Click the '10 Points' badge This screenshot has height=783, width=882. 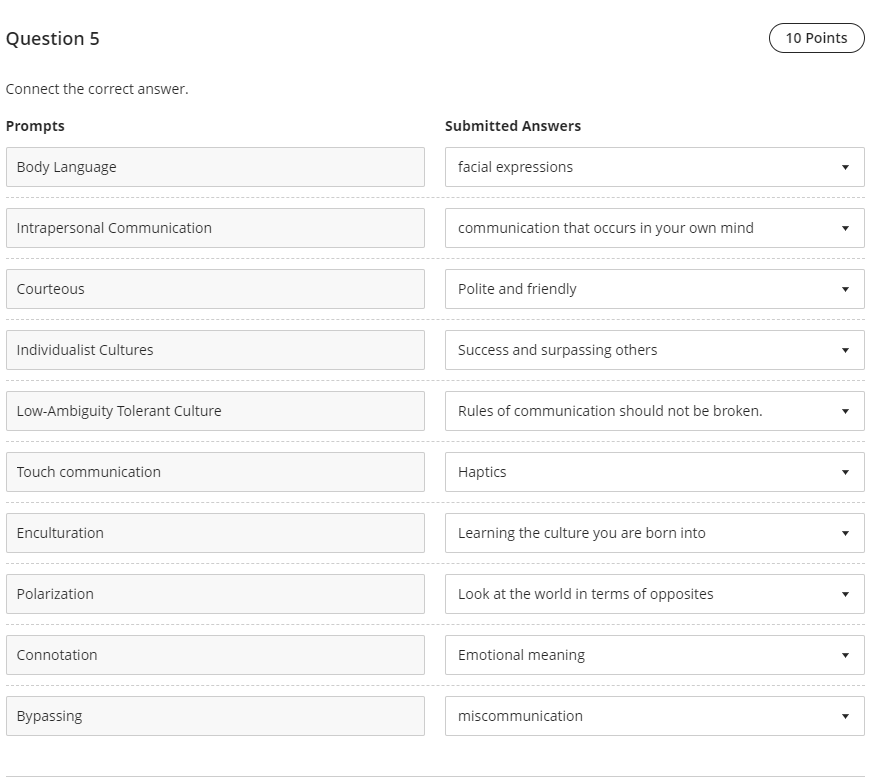pyautogui.click(x=816, y=38)
